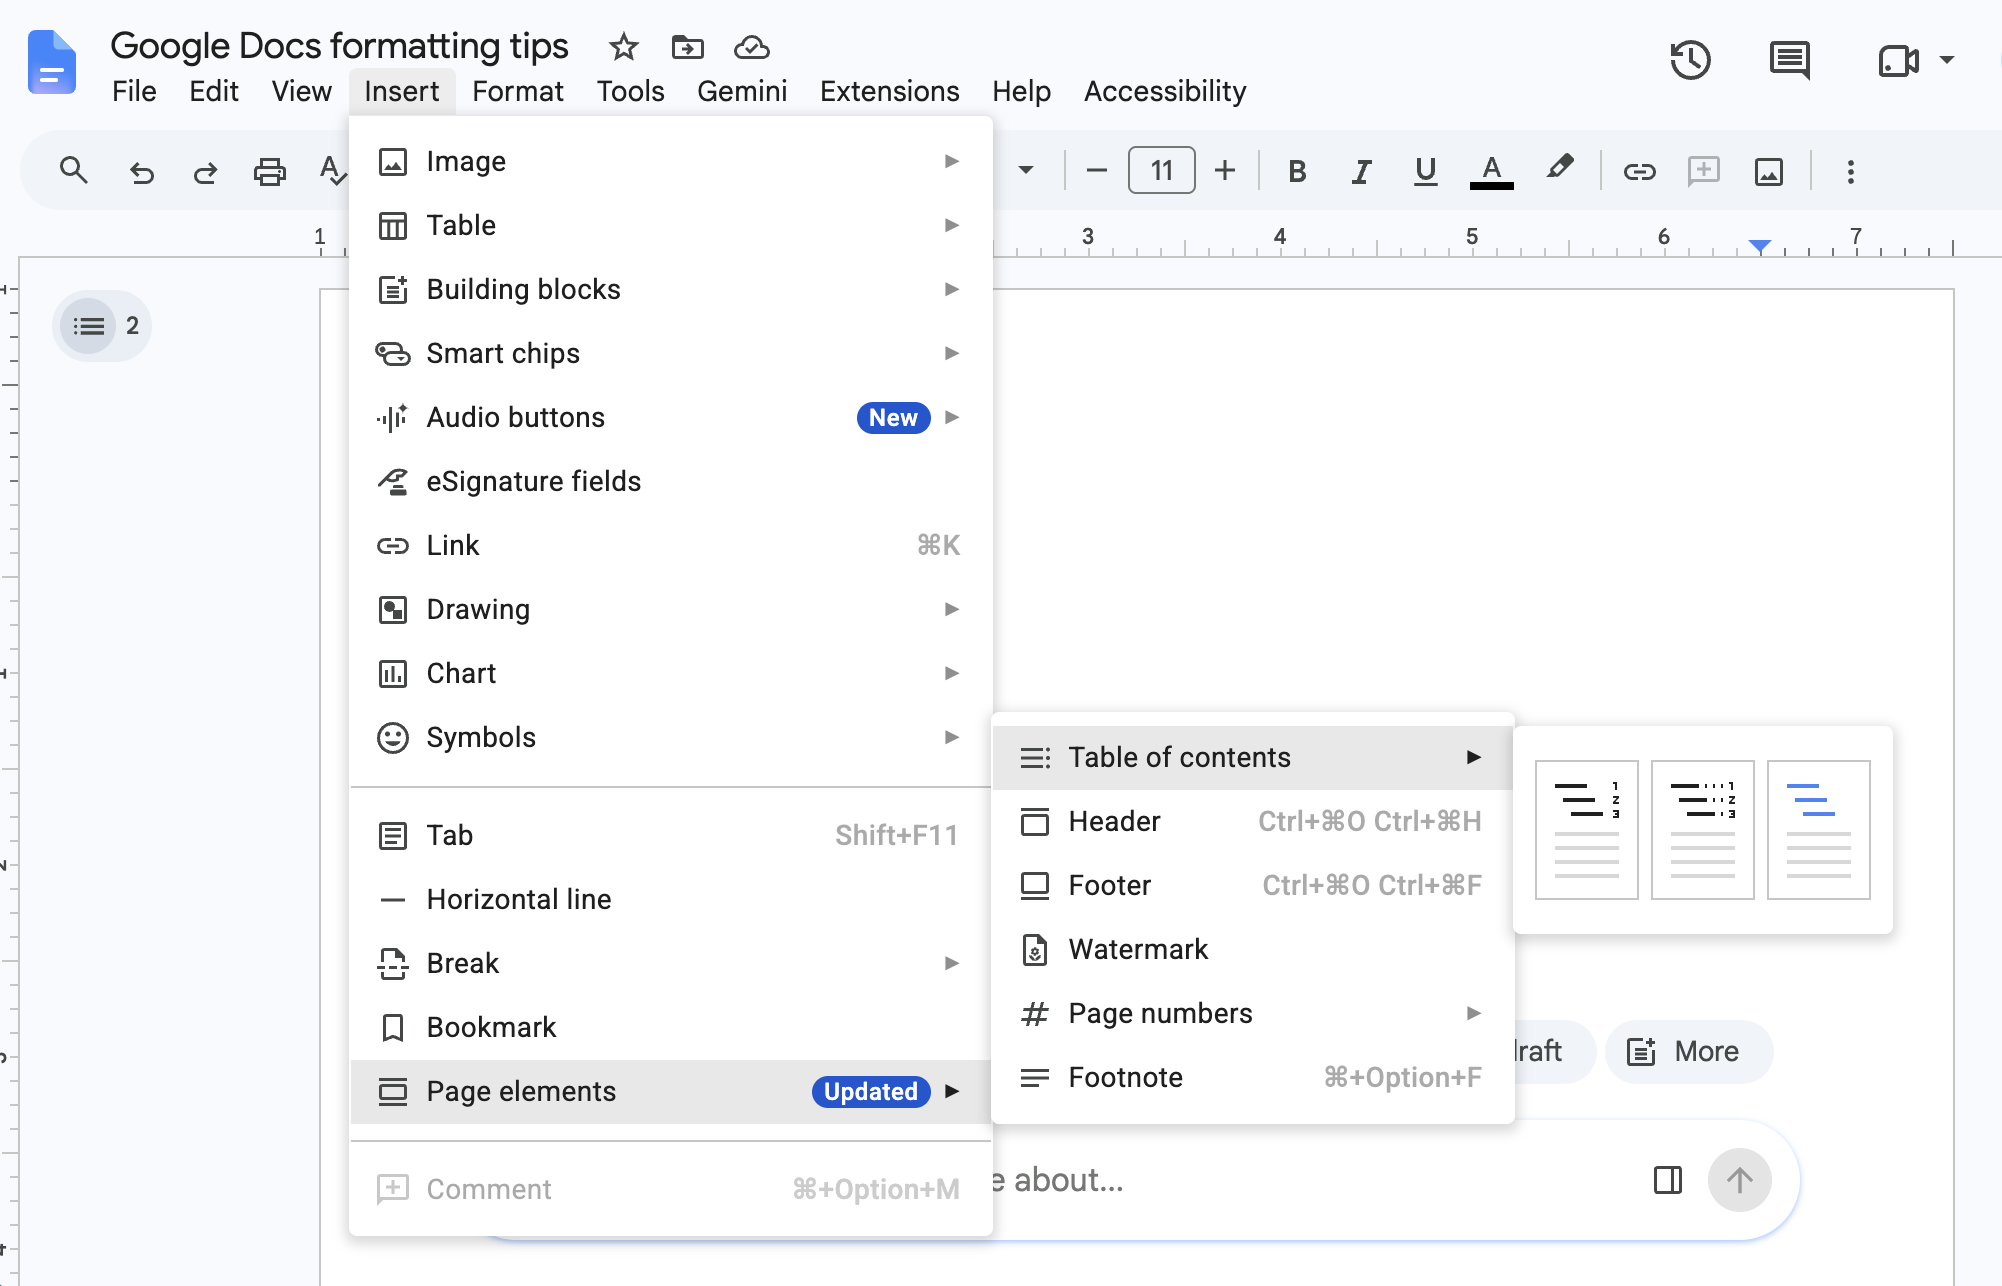Expand the video call options arrow
This screenshot has height=1286, width=2002.
click(1946, 60)
